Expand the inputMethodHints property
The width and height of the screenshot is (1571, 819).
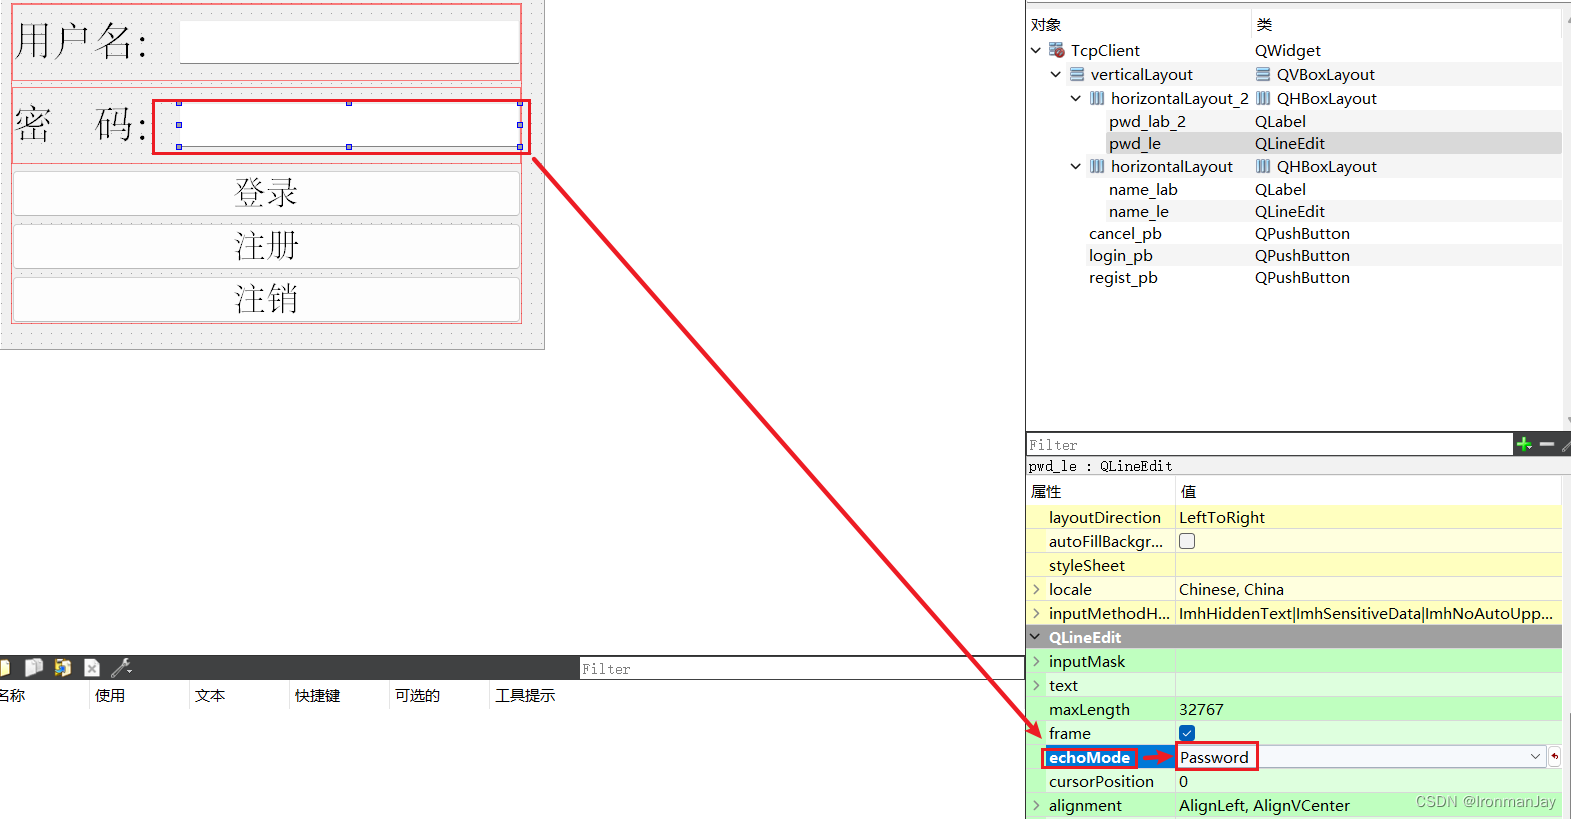tap(1036, 613)
